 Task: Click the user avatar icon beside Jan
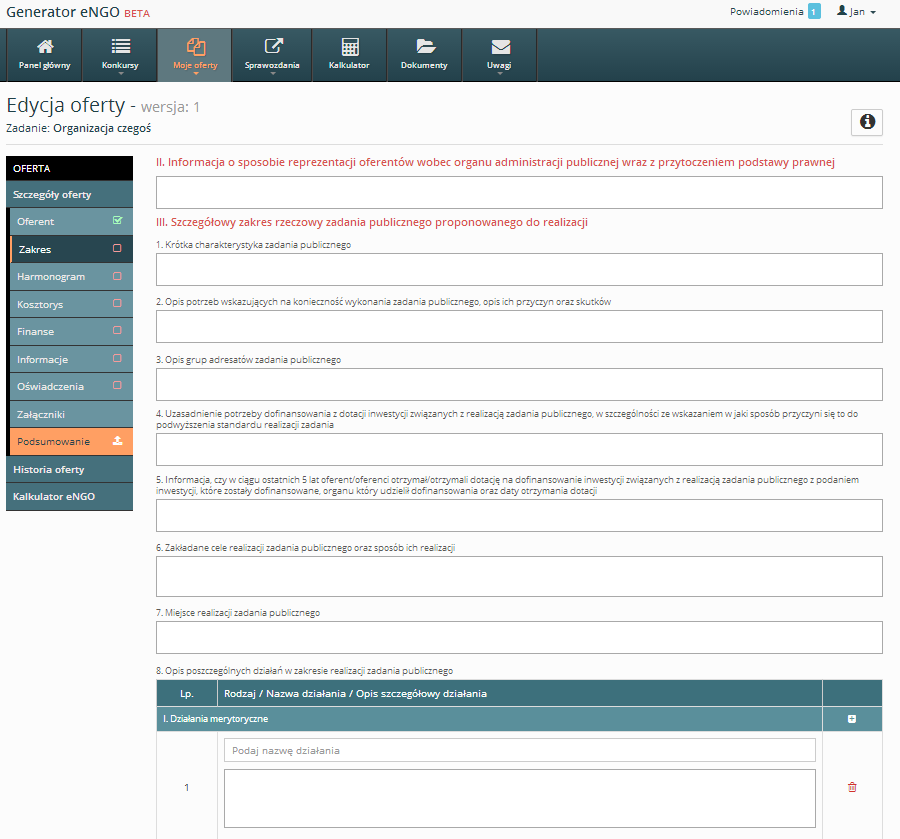click(x=841, y=10)
